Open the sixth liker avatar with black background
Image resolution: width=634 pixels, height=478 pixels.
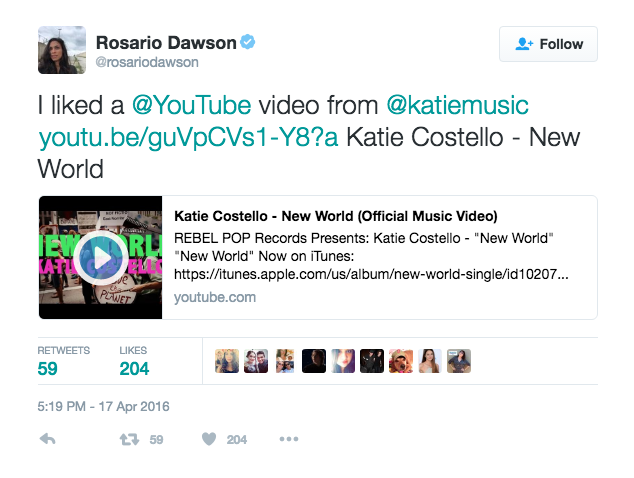372,361
